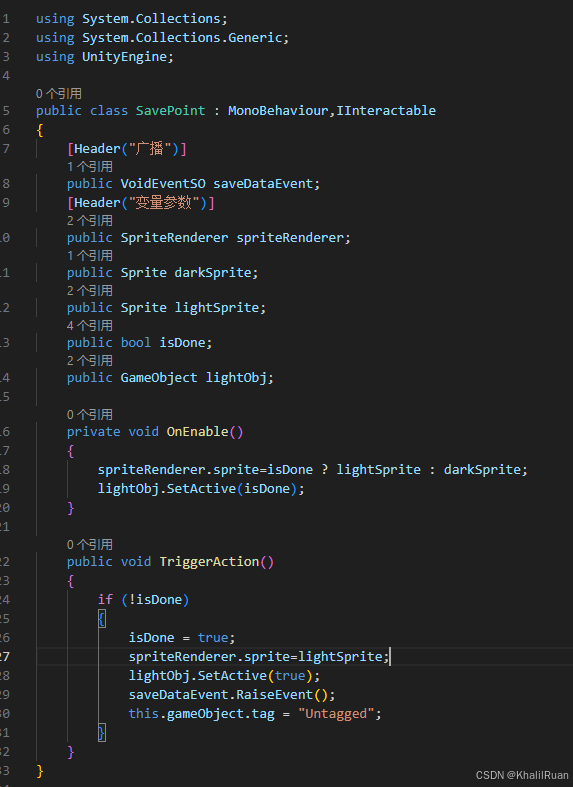Screen dimensions: 573x787
Task: Click 'true' in 'isDone = true;'
Action: tap(213, 638)
